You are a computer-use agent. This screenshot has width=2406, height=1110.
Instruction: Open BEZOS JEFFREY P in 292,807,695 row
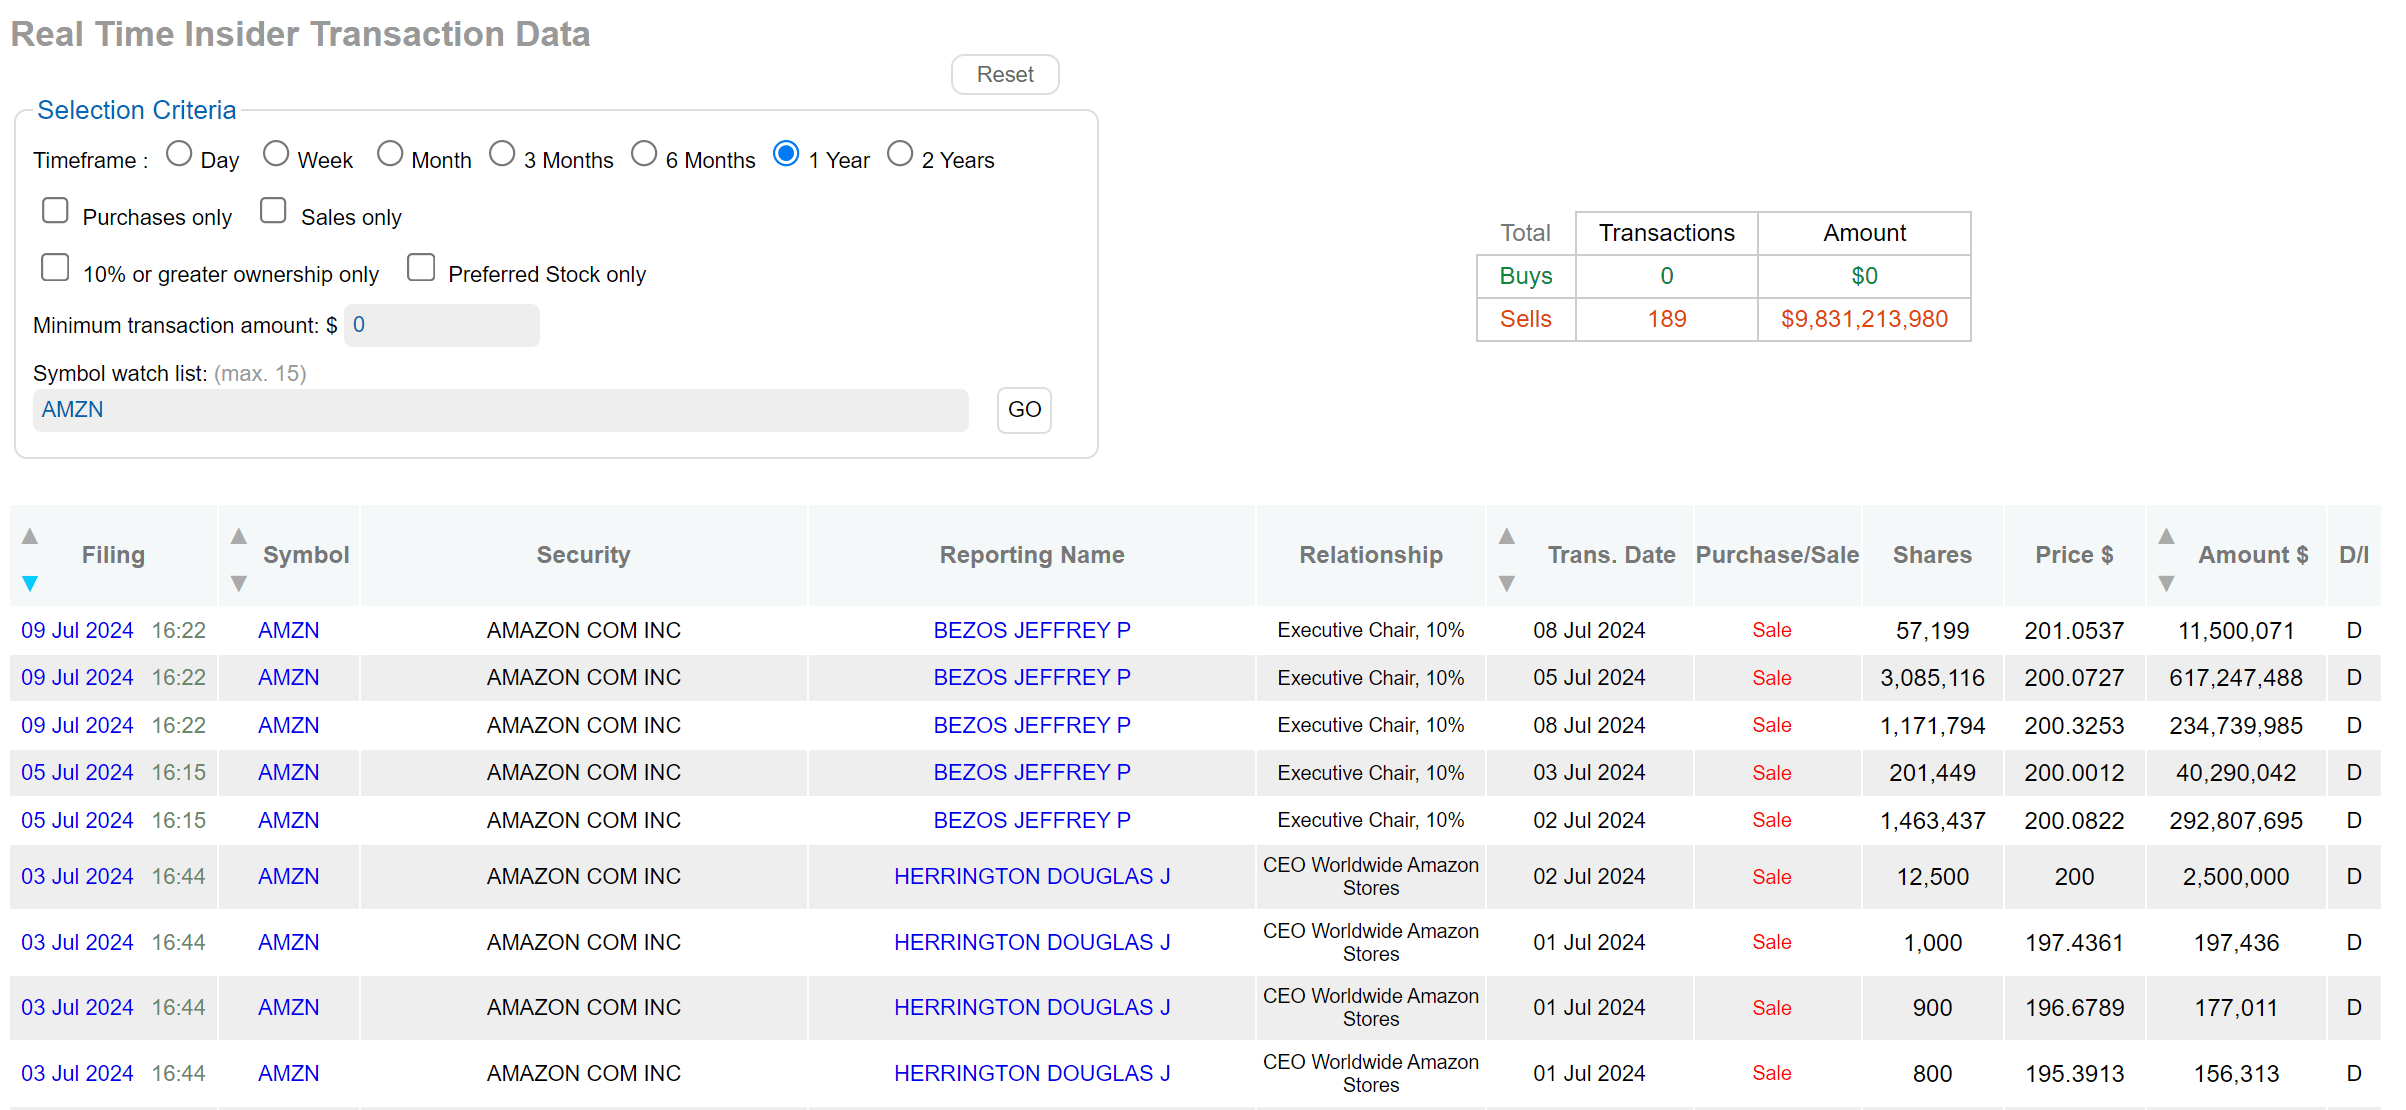click(1032, 821)
